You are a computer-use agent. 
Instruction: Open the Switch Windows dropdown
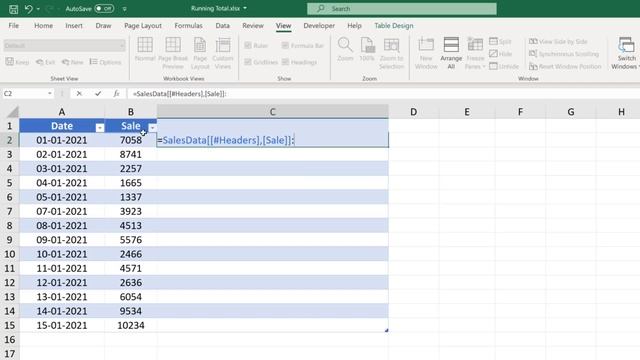tap(626, 53)
